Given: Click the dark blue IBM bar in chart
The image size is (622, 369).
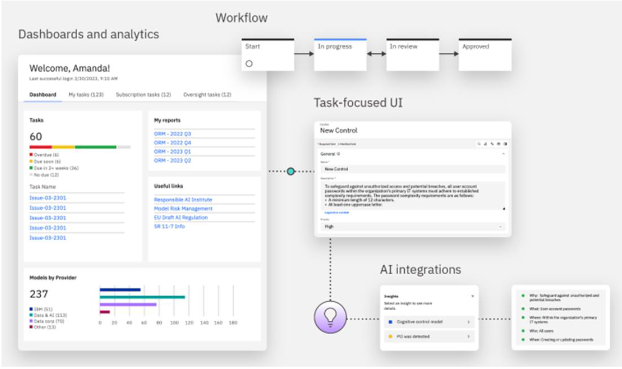Looking at the screenshot, I should pos(120,290).
